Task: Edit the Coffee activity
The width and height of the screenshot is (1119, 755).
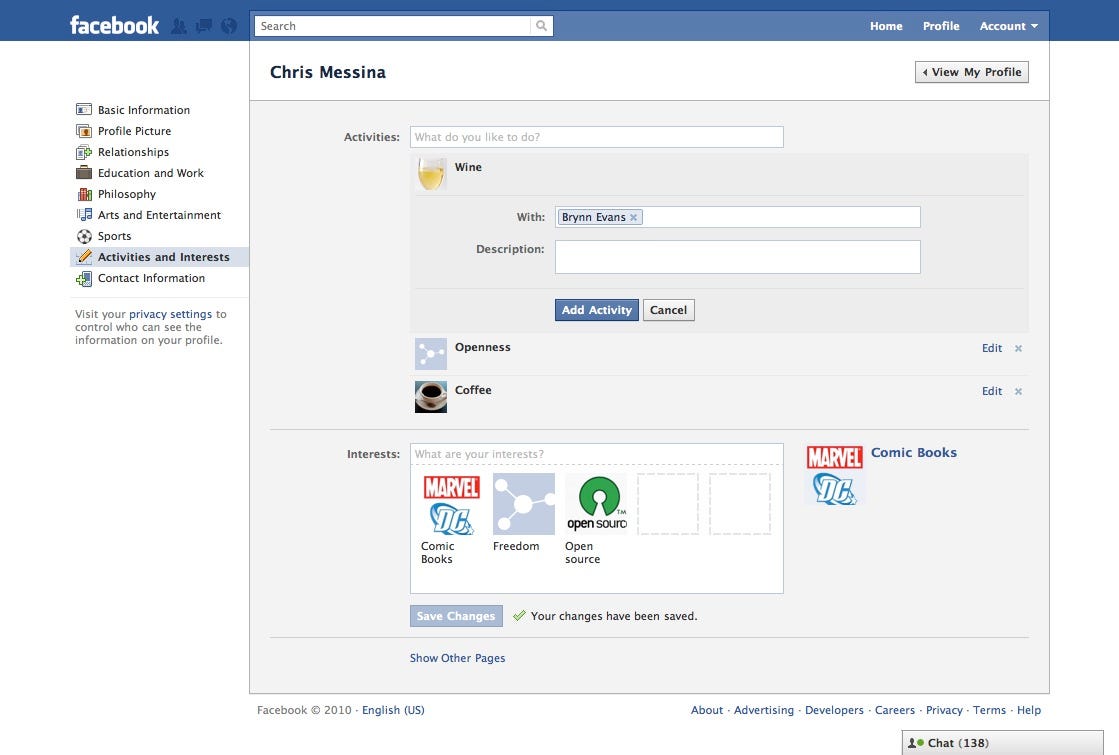Action: [x=992, y=391]
